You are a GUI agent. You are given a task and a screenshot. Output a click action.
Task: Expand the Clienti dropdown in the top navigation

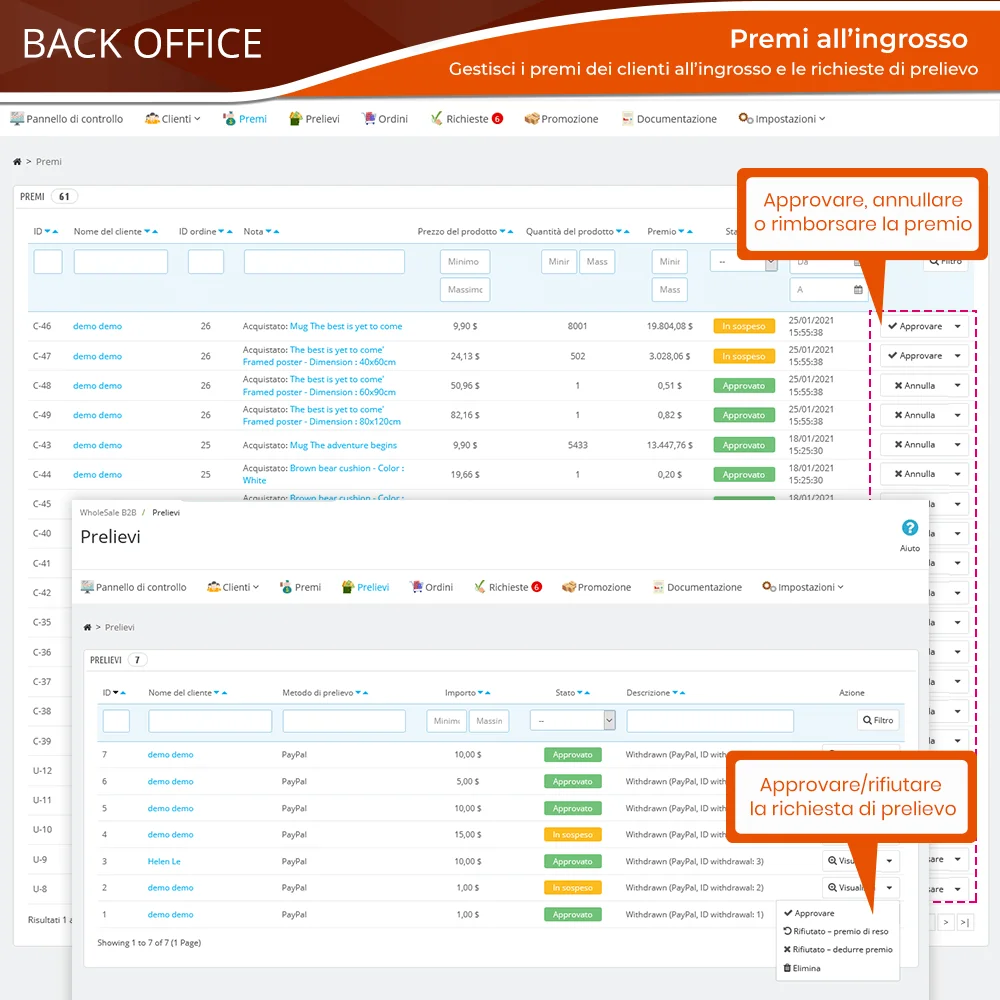pos(173,119)
